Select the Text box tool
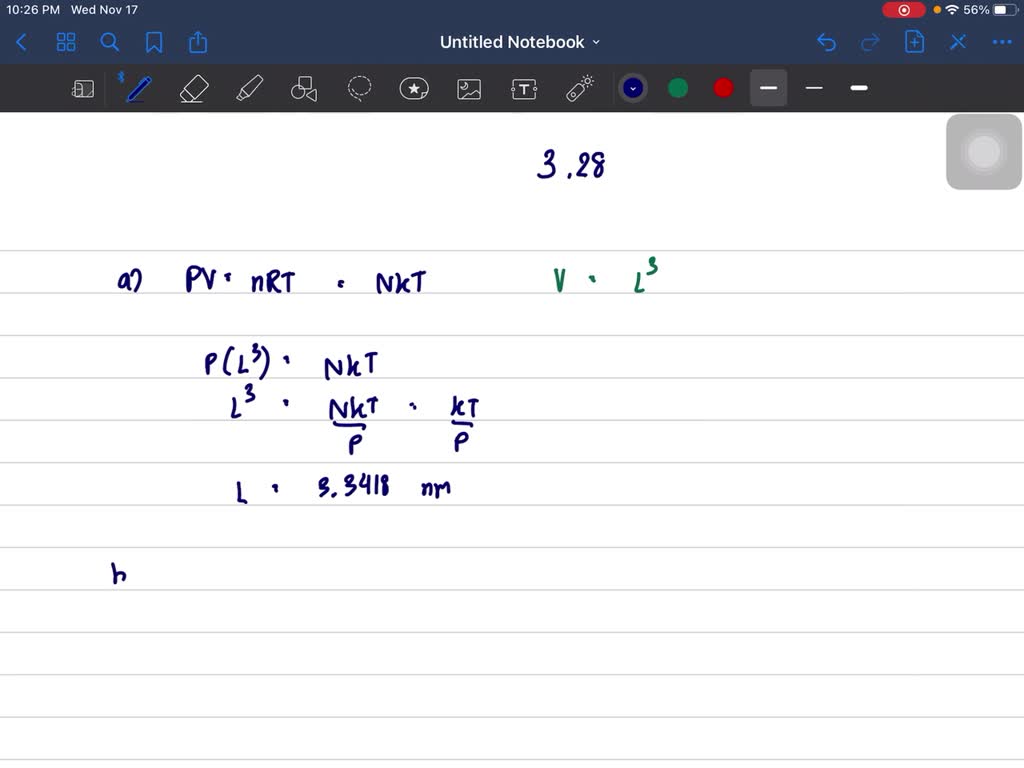Image resolution: width=1024 pixels, height=768 pixels. pyautogui.click(x=524, y=88)
